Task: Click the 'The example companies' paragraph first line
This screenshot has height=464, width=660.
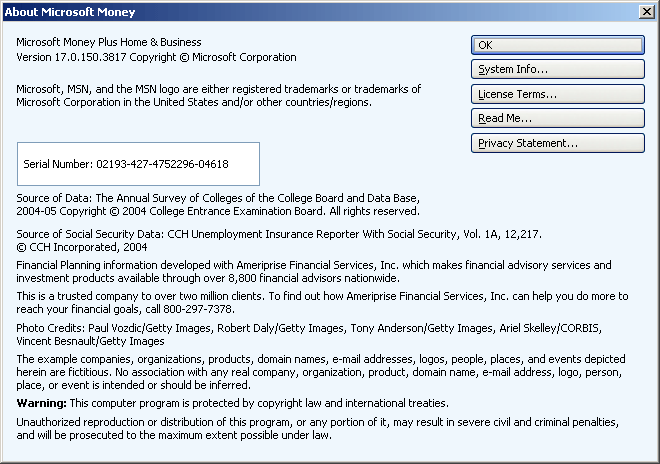Action: coord(321,359)
